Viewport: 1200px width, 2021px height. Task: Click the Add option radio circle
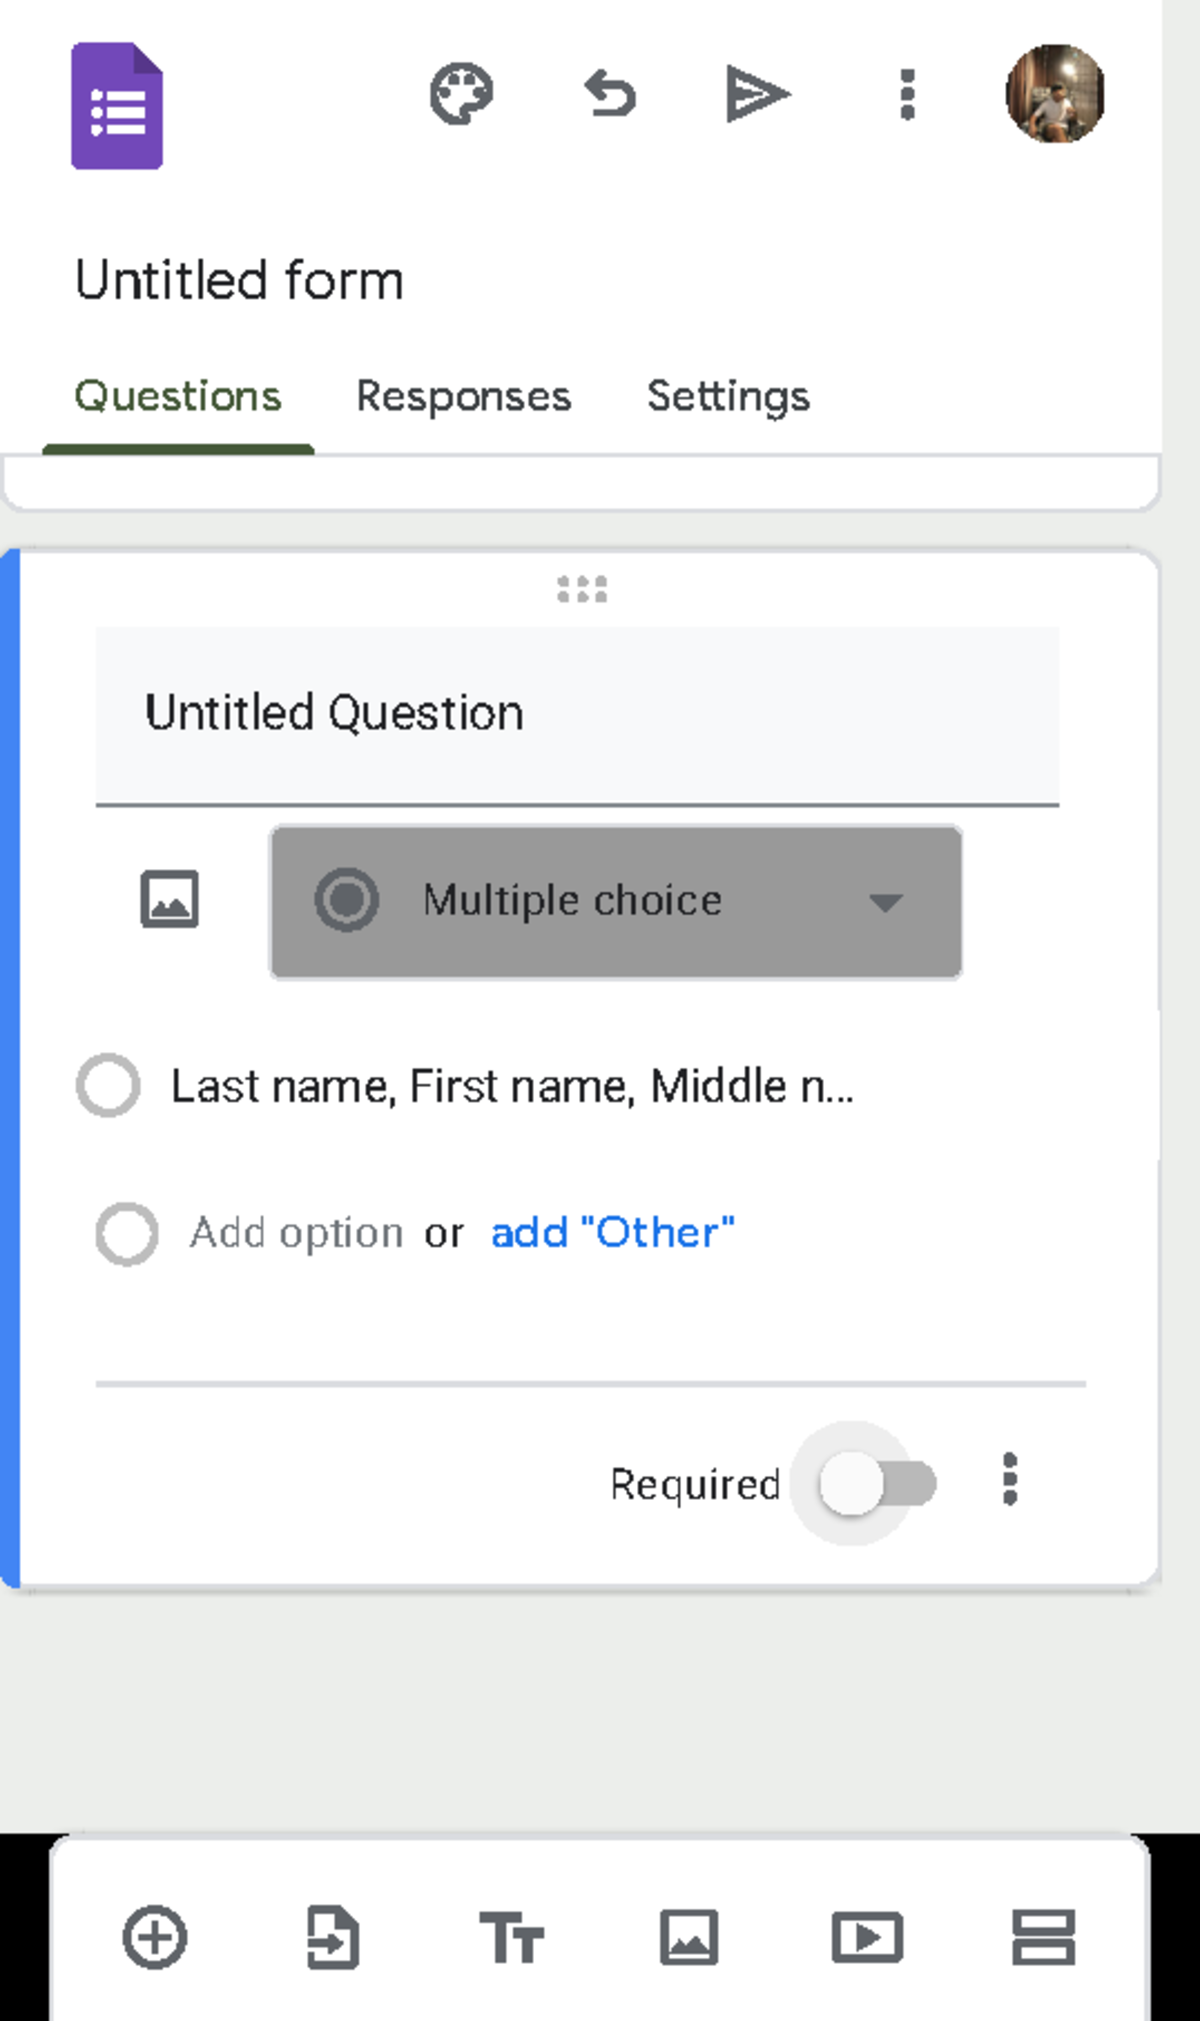point(124,1233)
